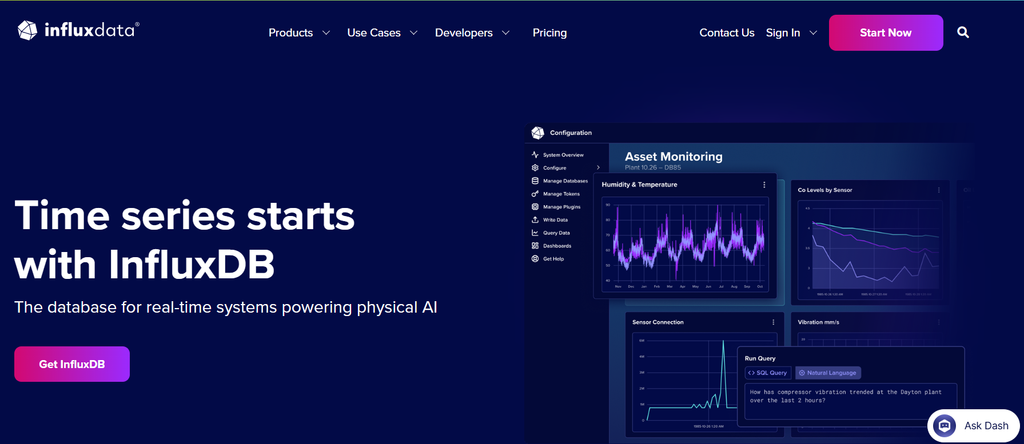Open the search magnifier icon
1024x444 pixels.
point(963,33)
